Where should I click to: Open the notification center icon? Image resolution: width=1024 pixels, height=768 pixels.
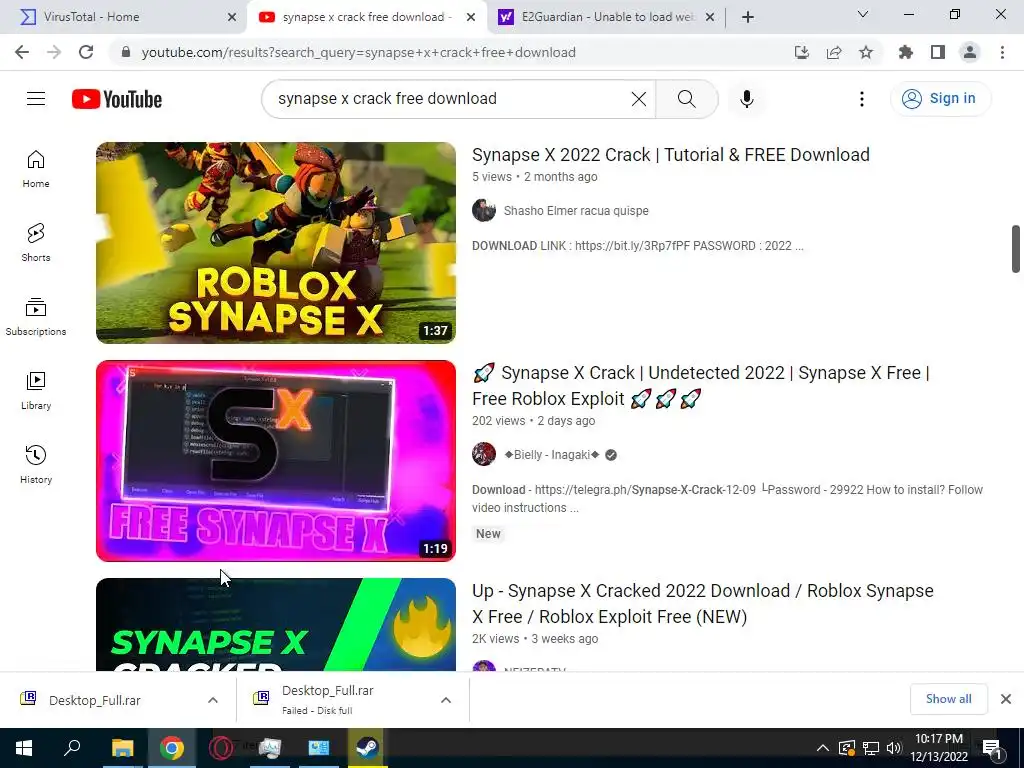point(993,748)
